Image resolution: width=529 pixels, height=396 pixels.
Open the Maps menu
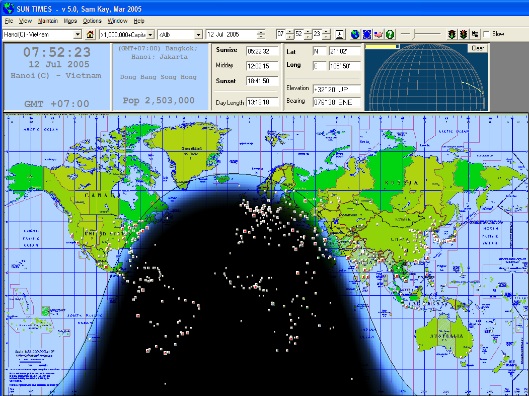click(x=70, y=21)
